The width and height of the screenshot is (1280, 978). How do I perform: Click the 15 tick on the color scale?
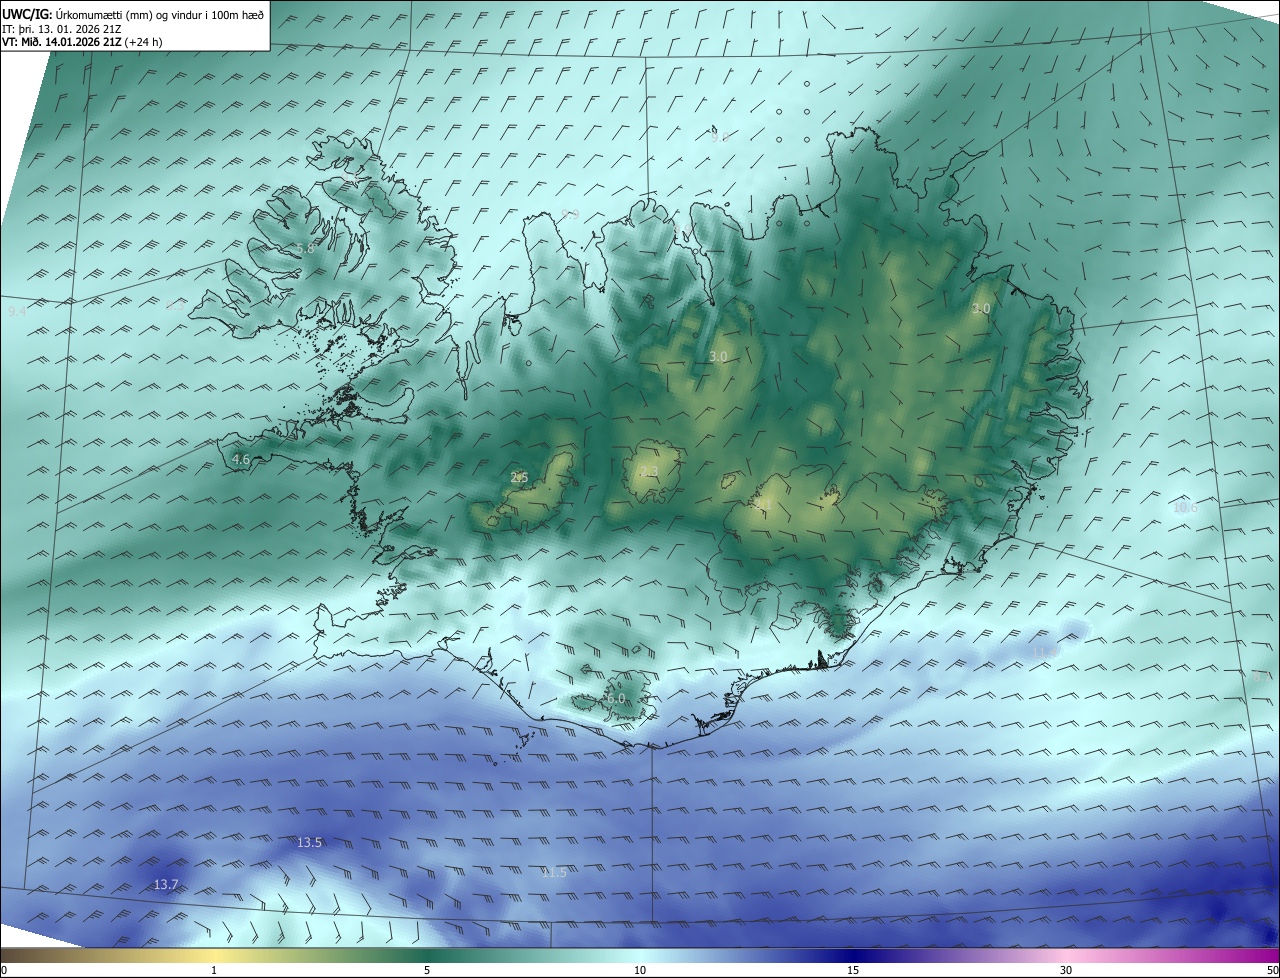point(853,970)
